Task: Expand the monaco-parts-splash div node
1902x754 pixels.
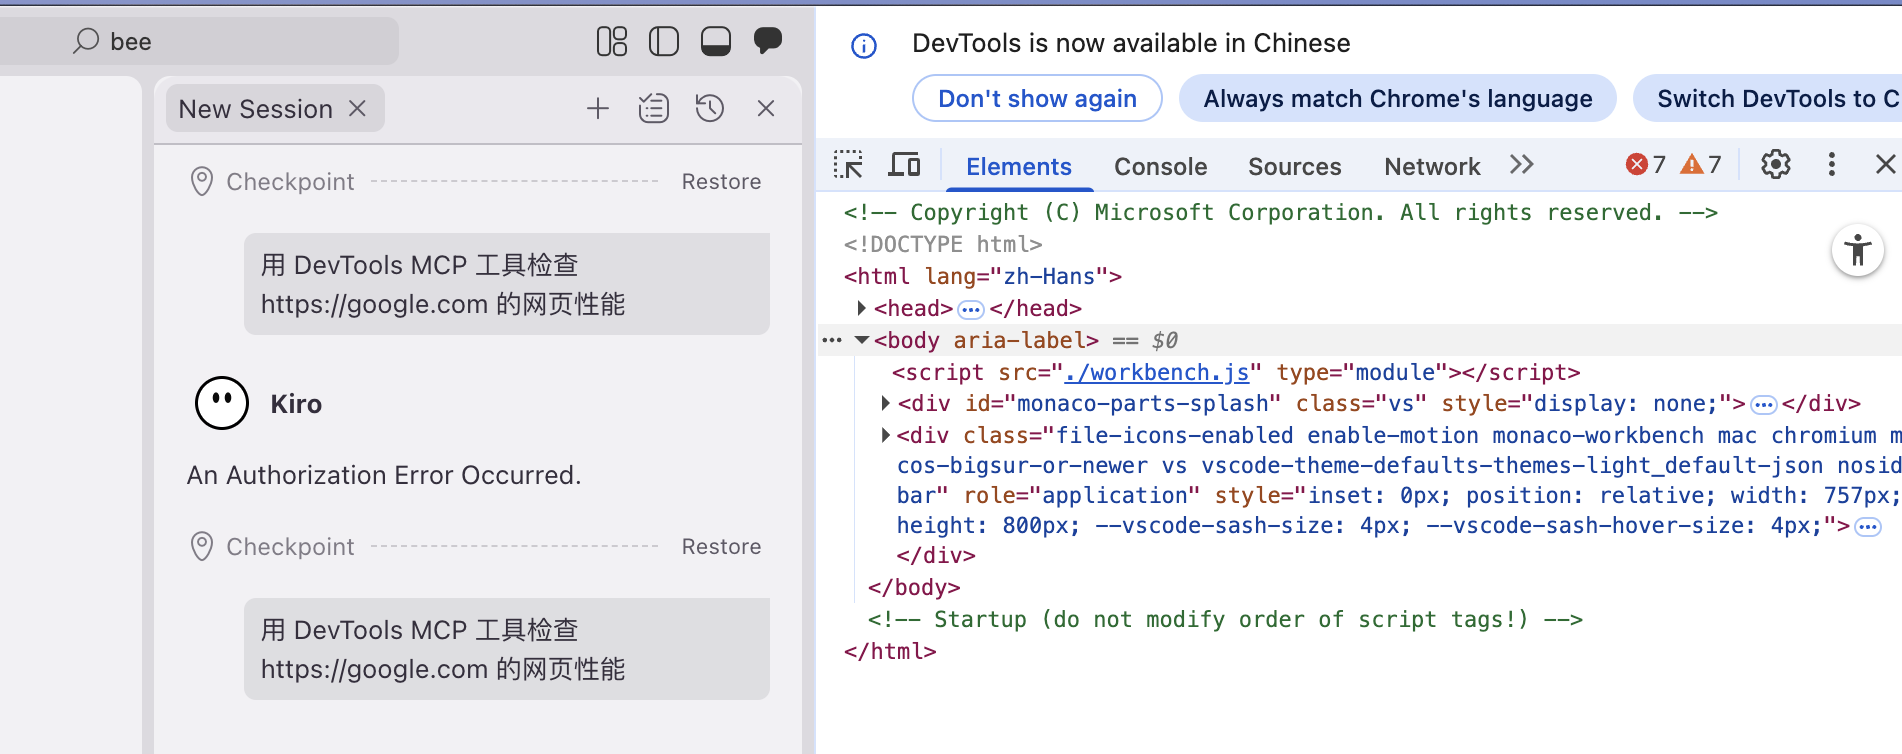Action: (x=885, y=404)
